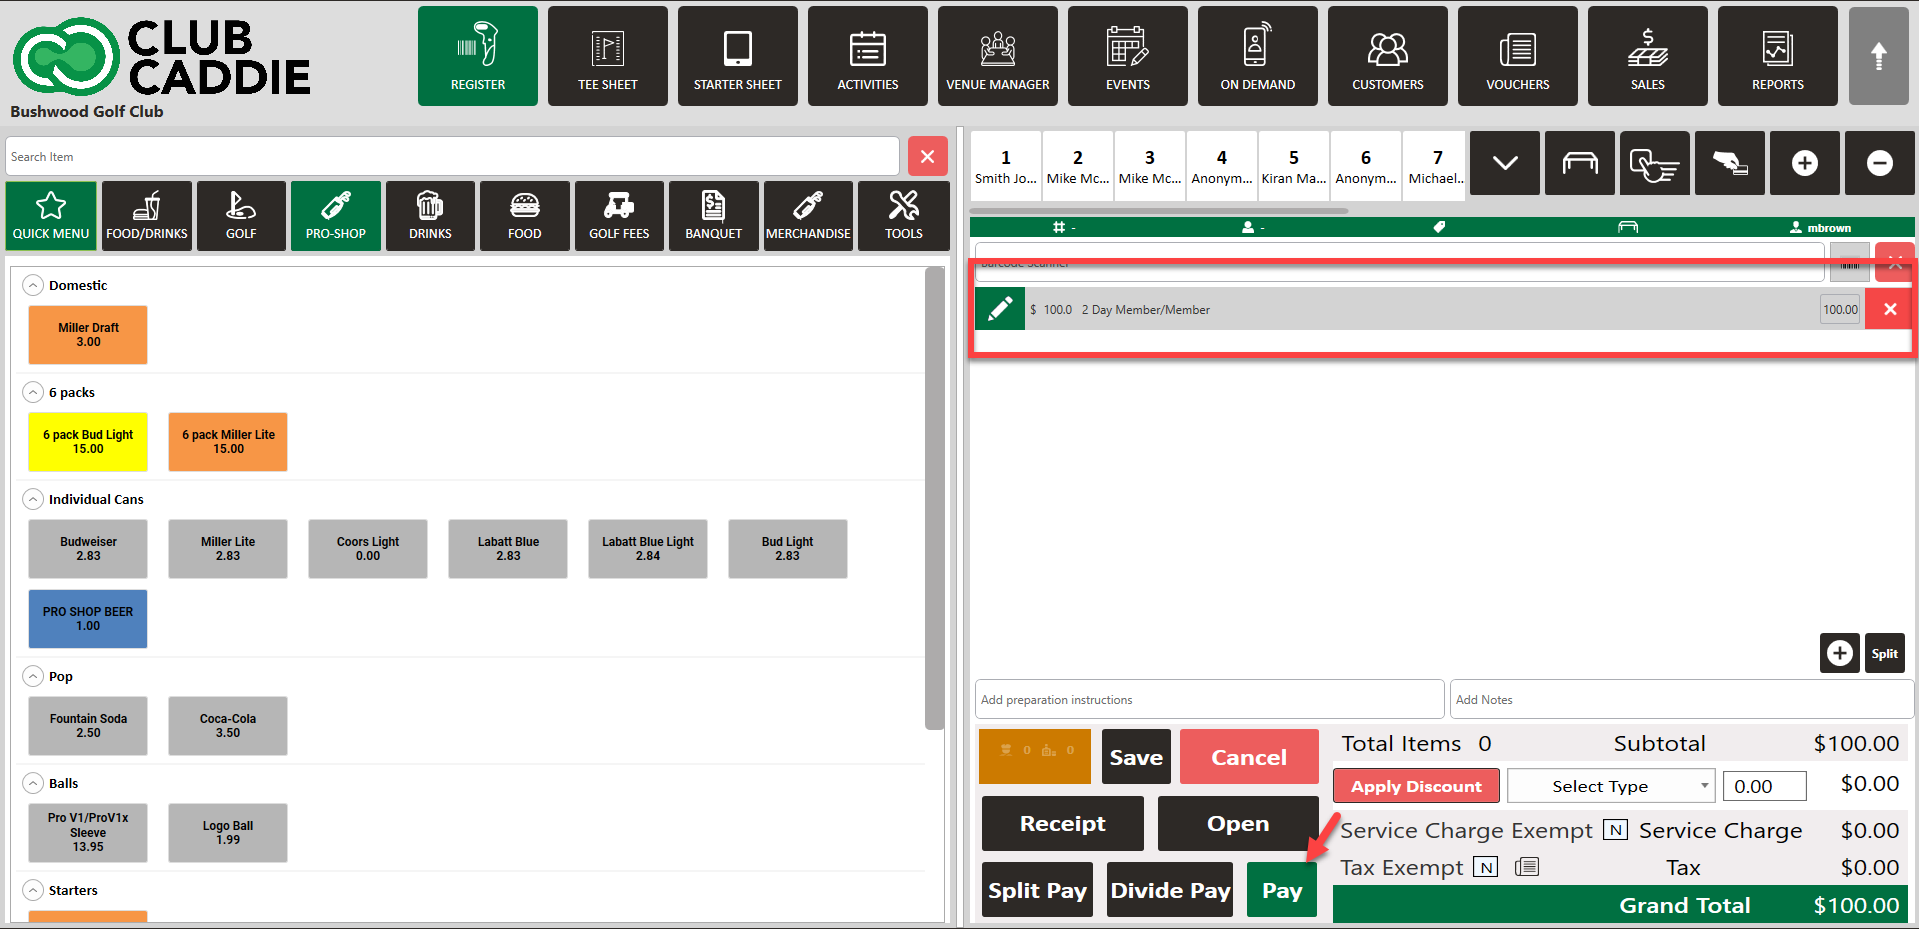Click the pencil edit icon on cart item

[1000, 309]
